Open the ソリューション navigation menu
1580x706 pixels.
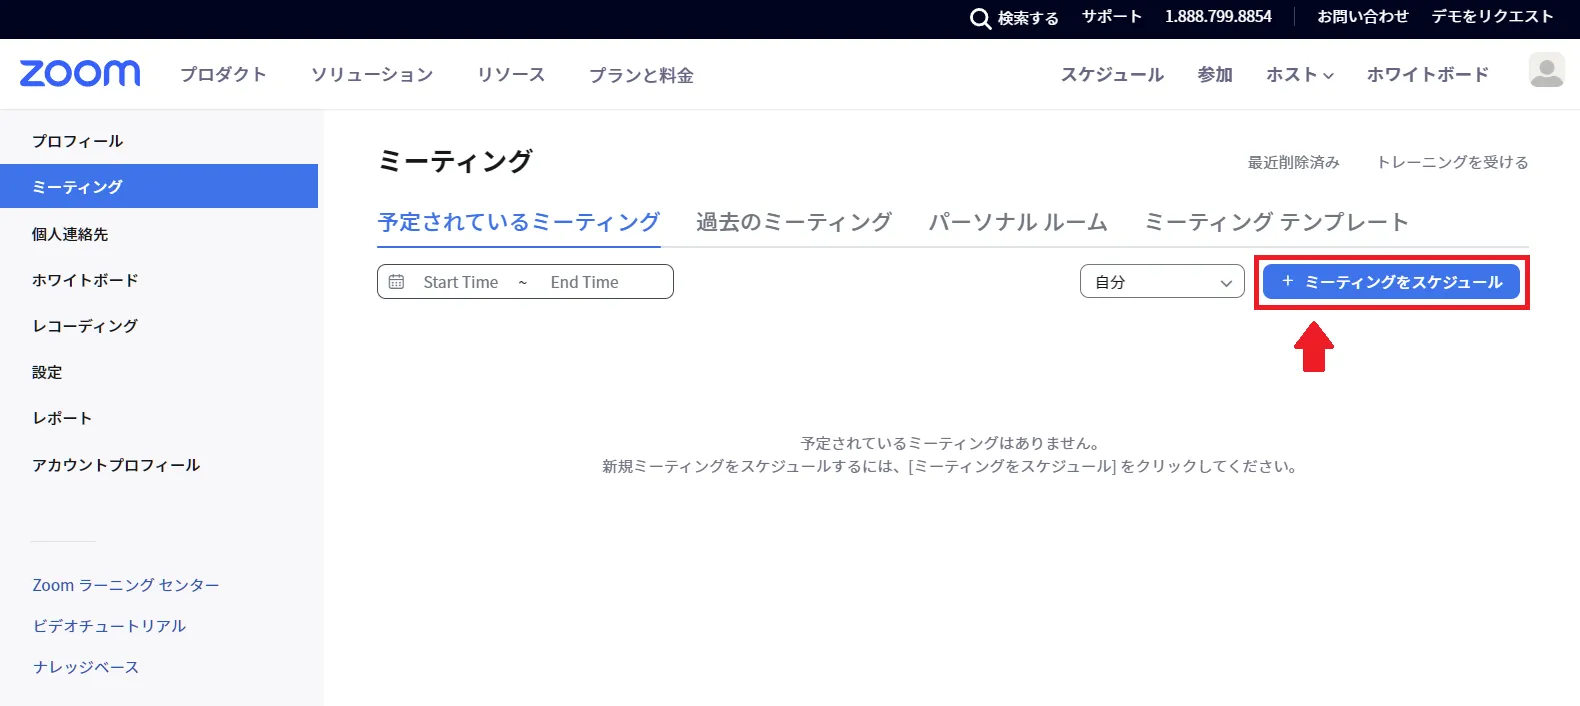[371, 75]
